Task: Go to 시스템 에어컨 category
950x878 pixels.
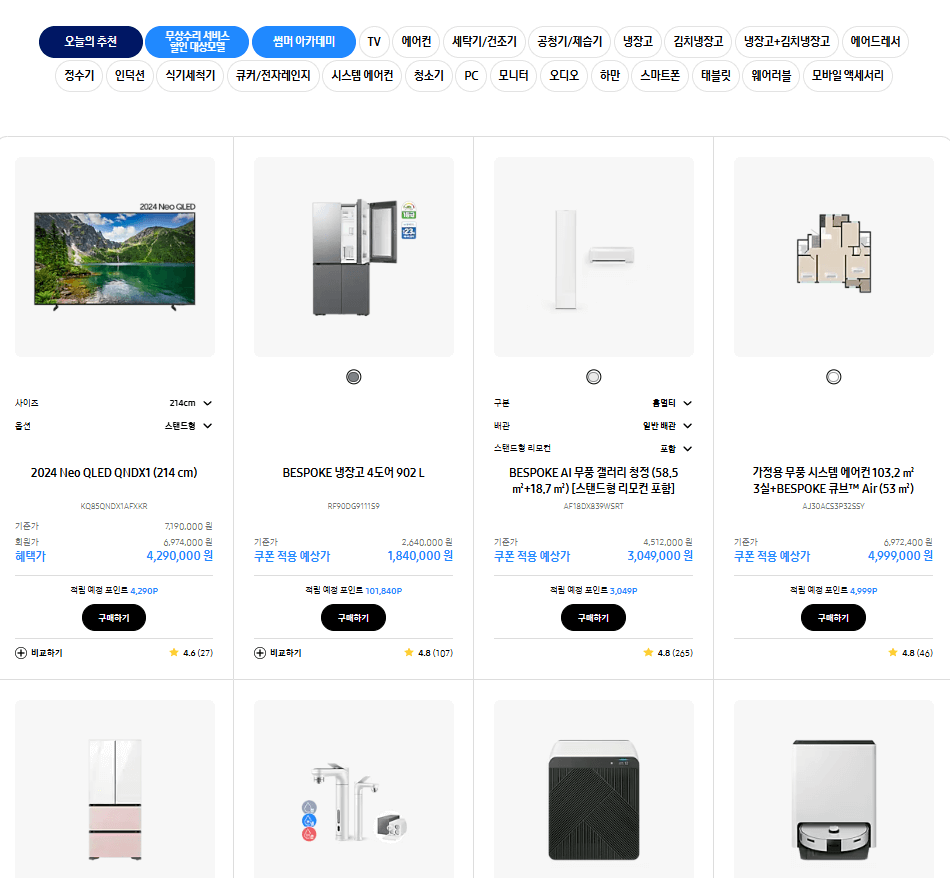Action: 362,76
